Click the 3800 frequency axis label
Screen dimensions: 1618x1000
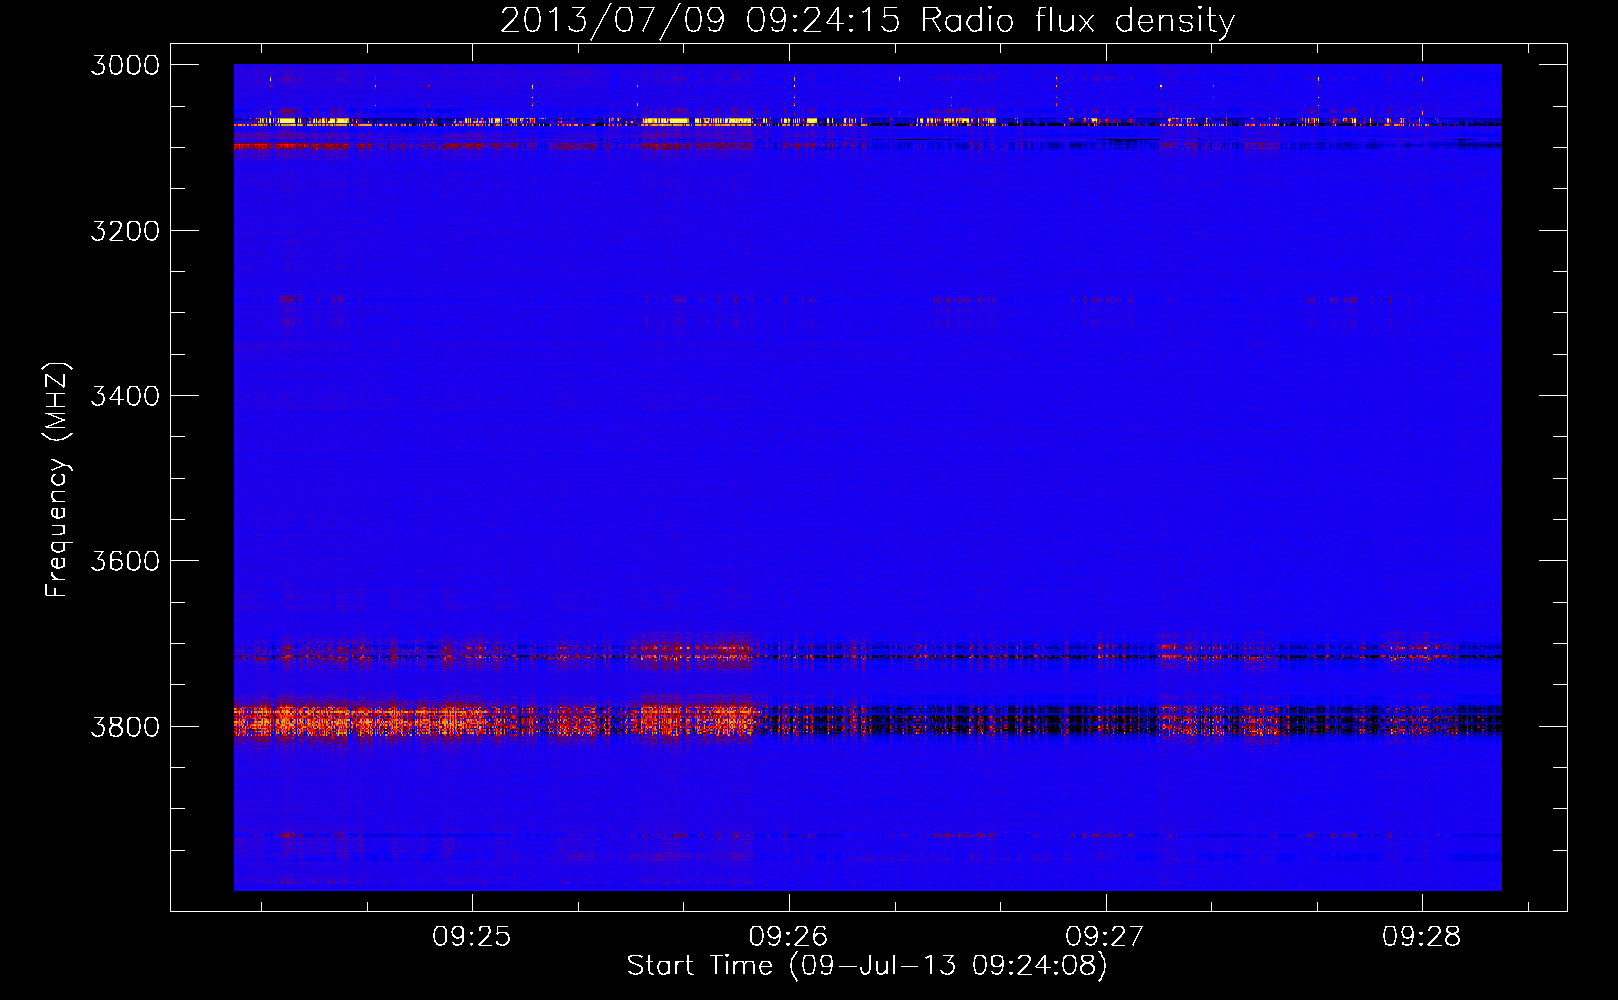click(x=125, y=727)
